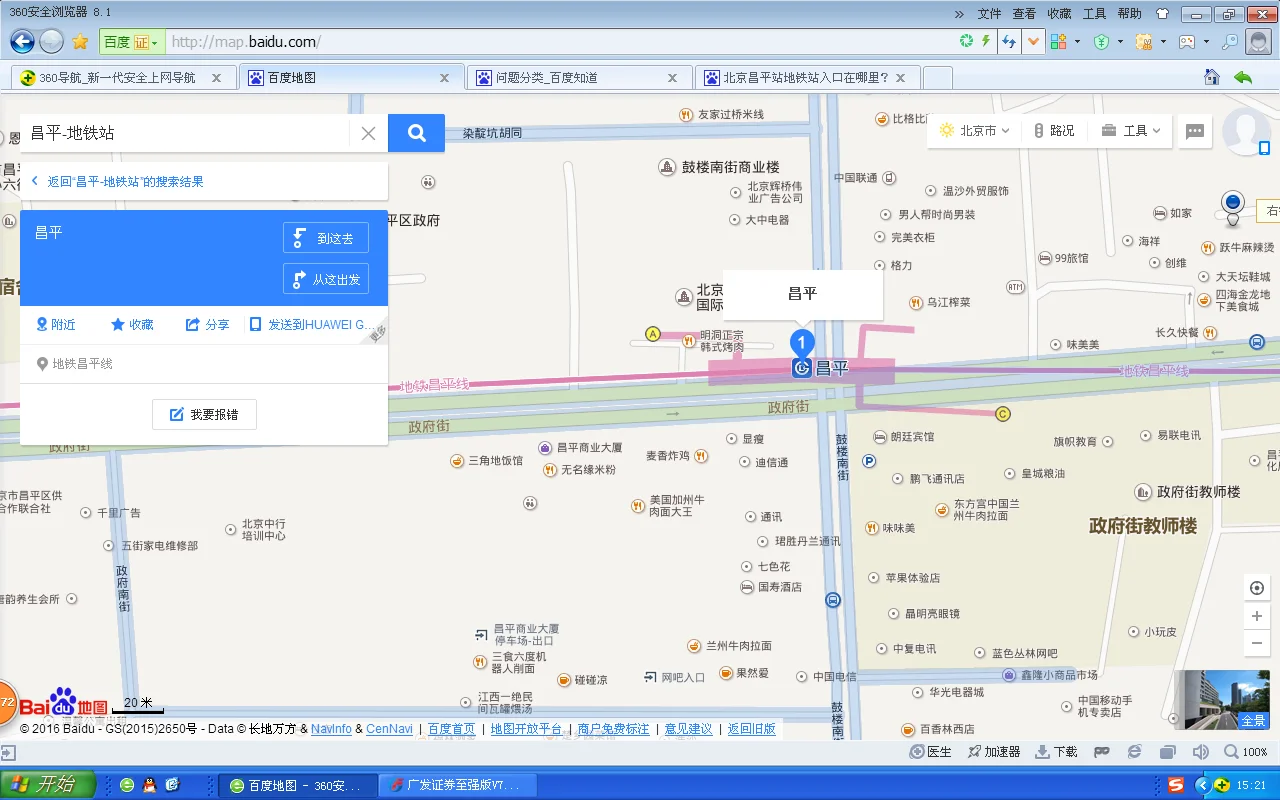Click the blue search magnifier button
The image size is (1280, 800).
(x=416, y=132)
